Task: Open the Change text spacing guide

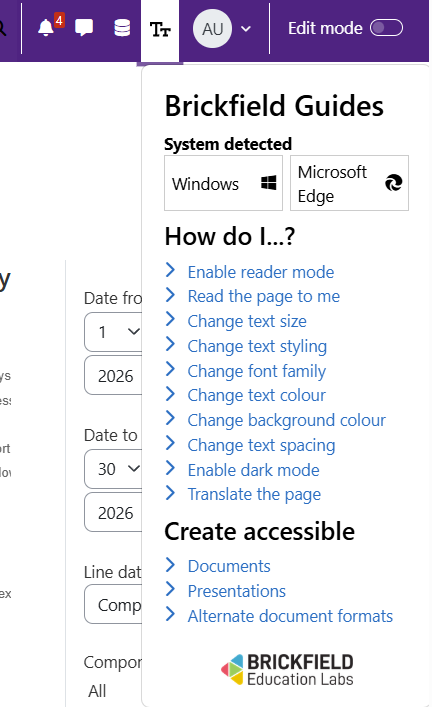Action: click(x=262, y=445)
